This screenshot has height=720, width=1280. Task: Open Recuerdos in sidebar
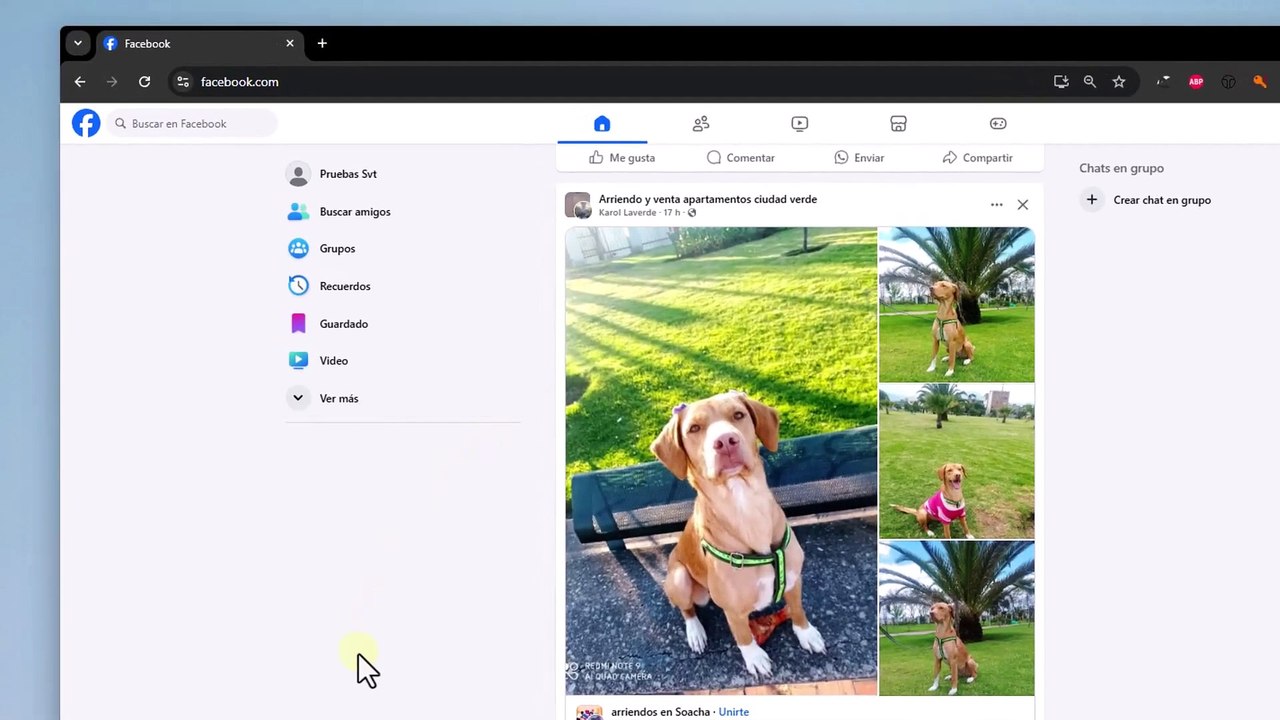coord(402,286)
